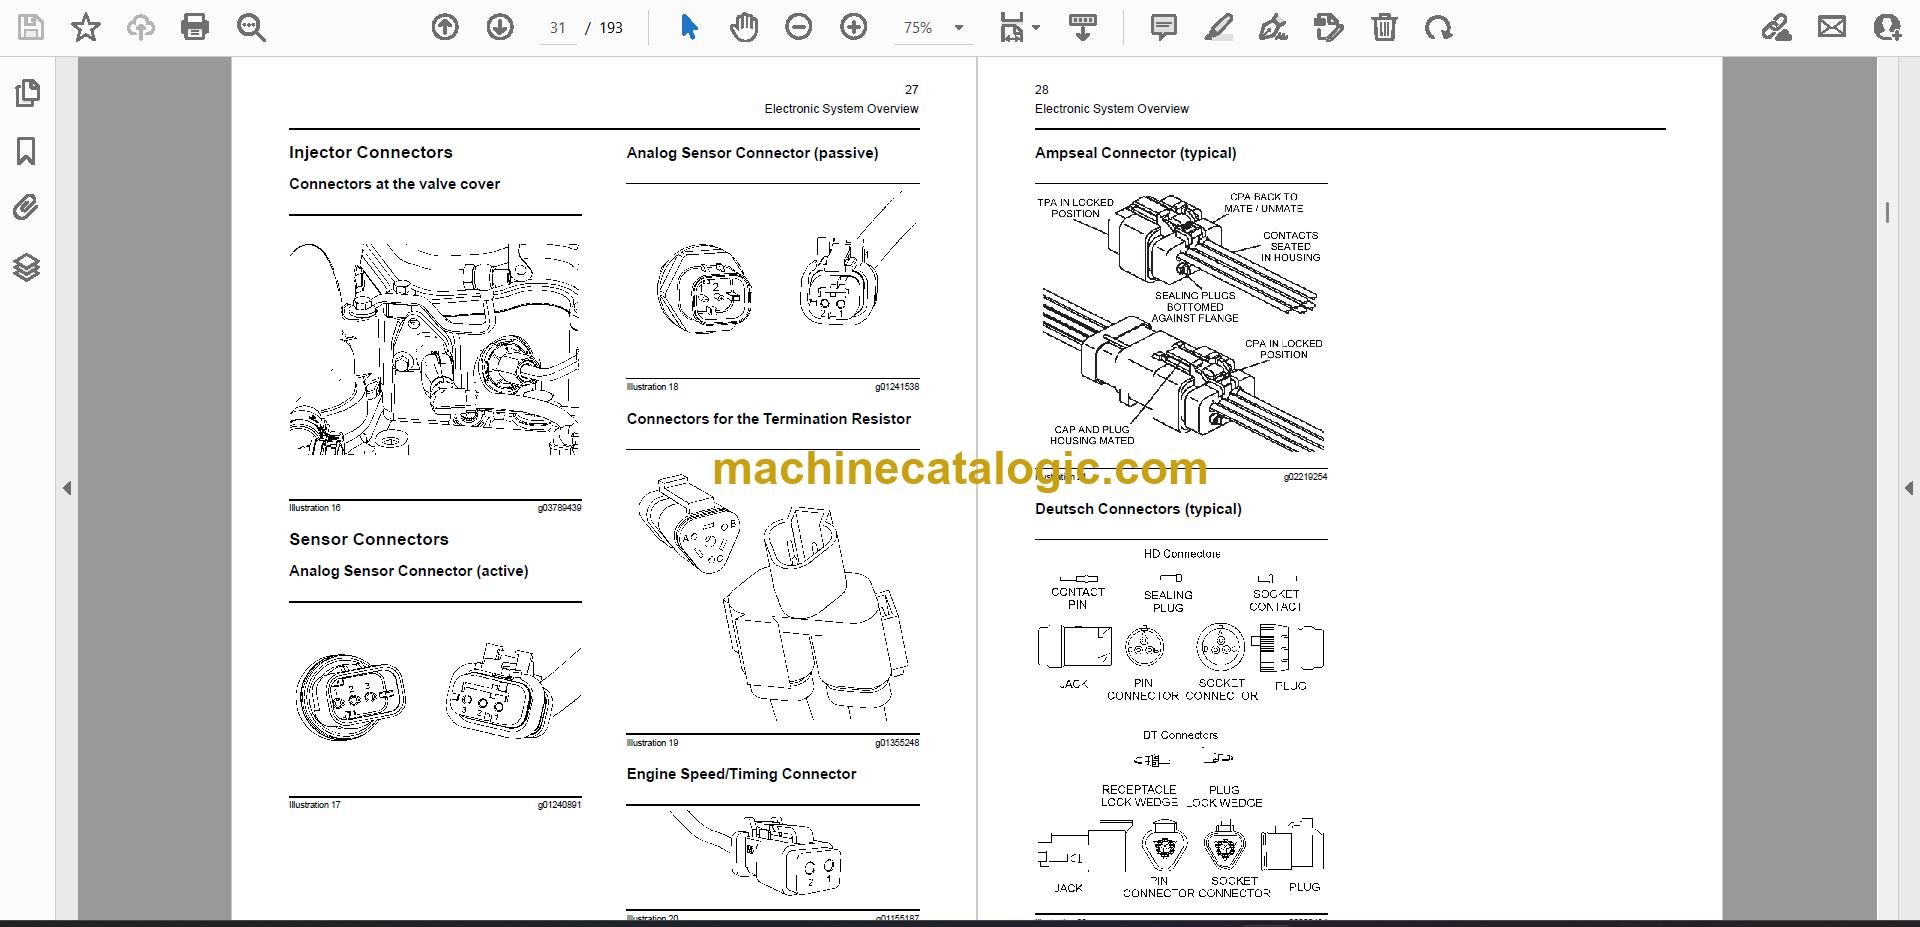The image size is (1920, 927).
Task: Select the highlight text tool
Action: coord(1218,27)
